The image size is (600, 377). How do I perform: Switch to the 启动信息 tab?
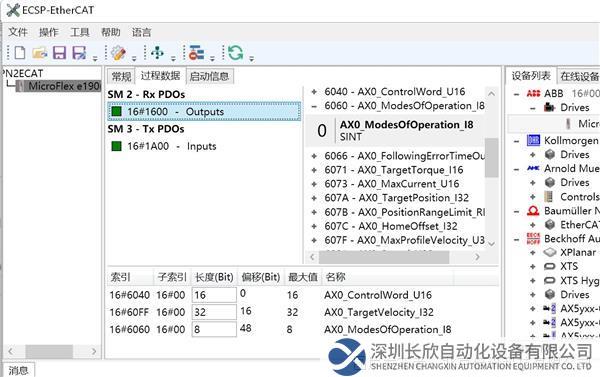point(209,76)
